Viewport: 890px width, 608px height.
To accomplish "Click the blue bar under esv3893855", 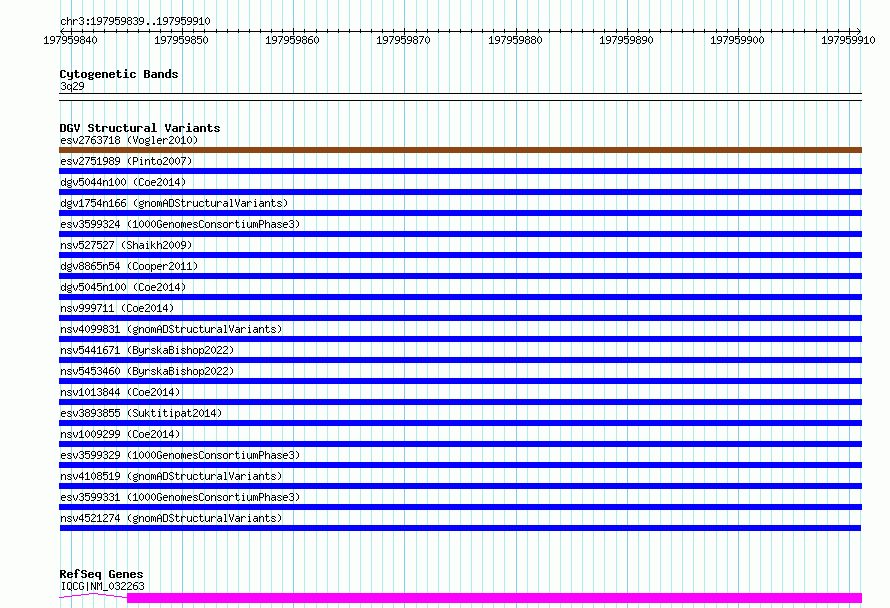I will (x=460, y=423).
